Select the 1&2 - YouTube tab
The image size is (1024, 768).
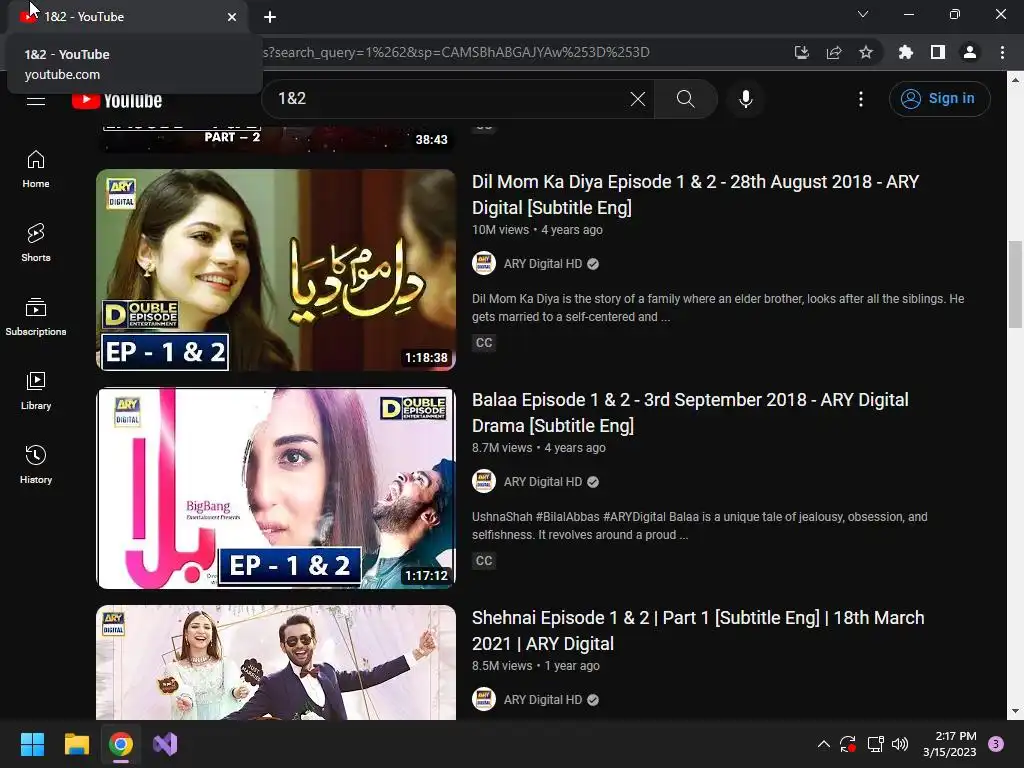127,17
